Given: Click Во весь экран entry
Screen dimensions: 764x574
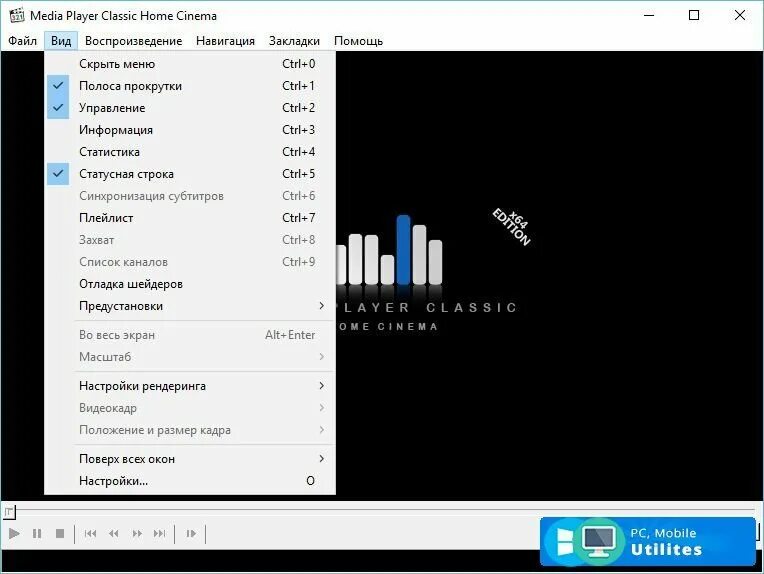Looking at the screenshot, I should (x=190, y=335).
